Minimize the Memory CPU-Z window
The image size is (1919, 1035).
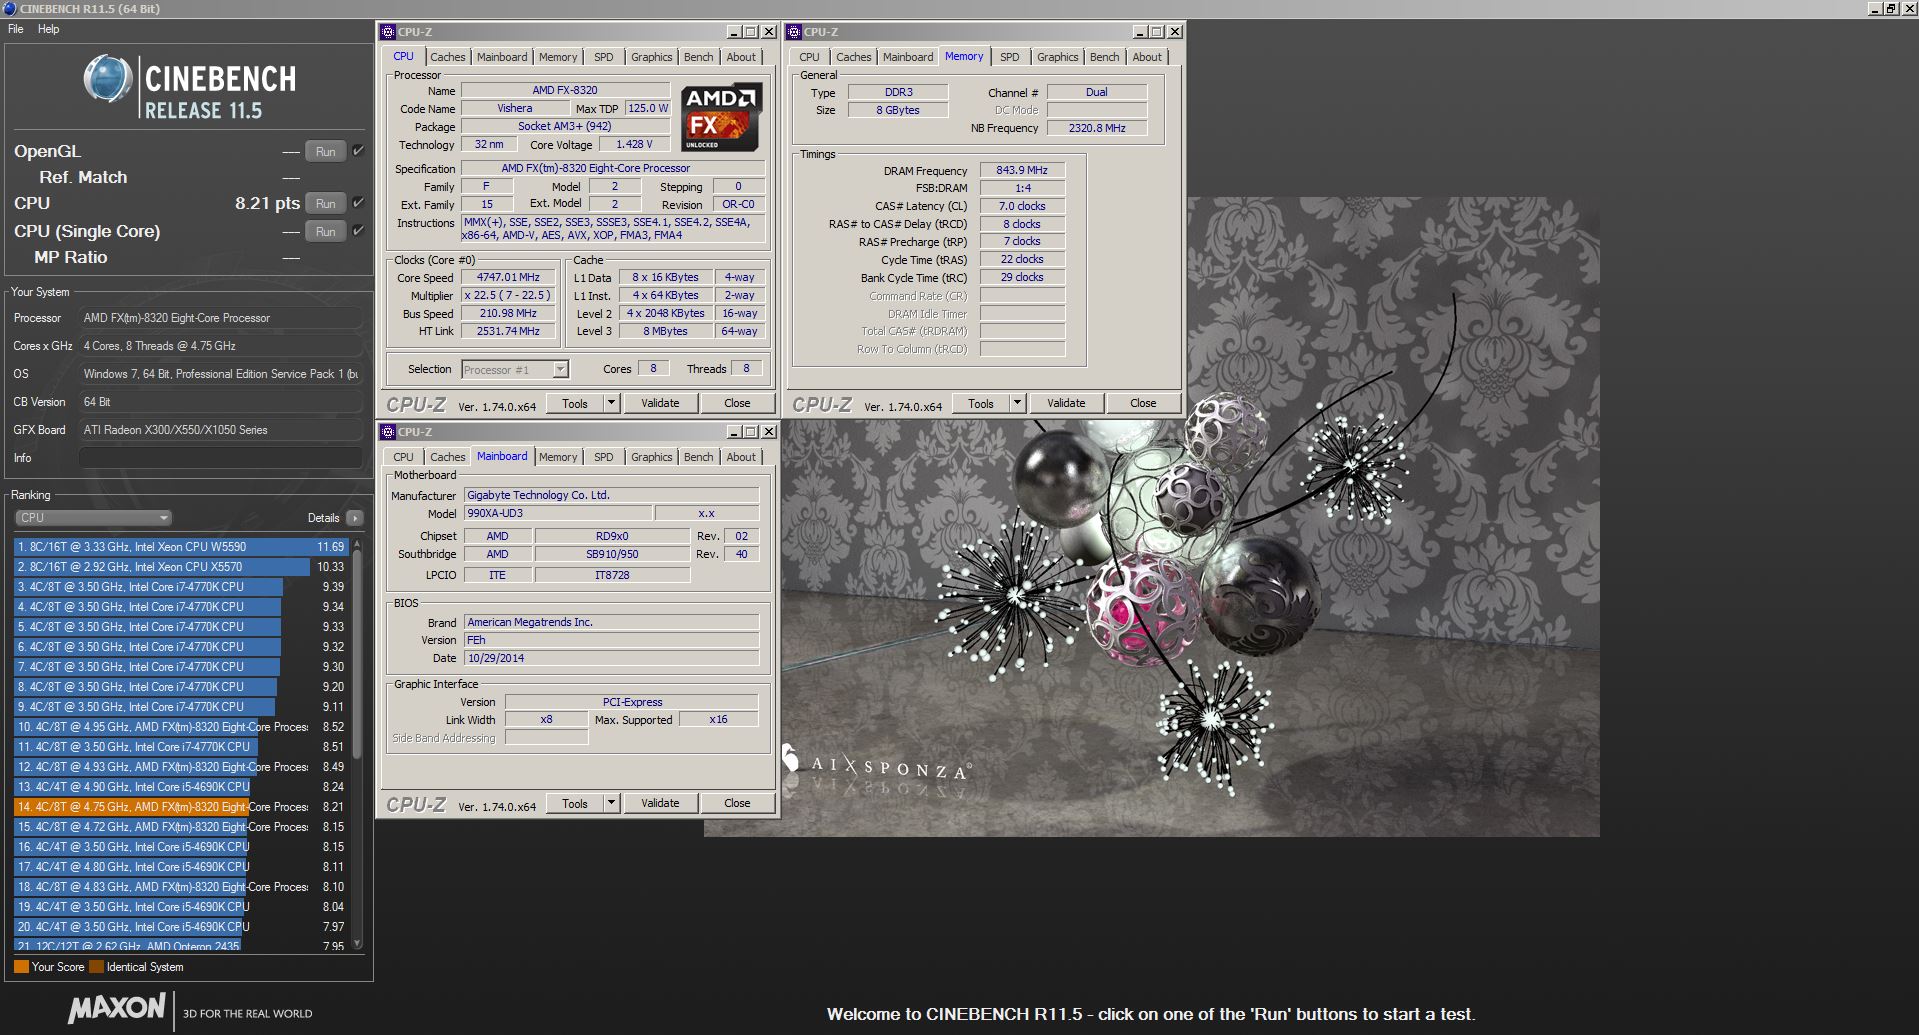(1140, 32)
